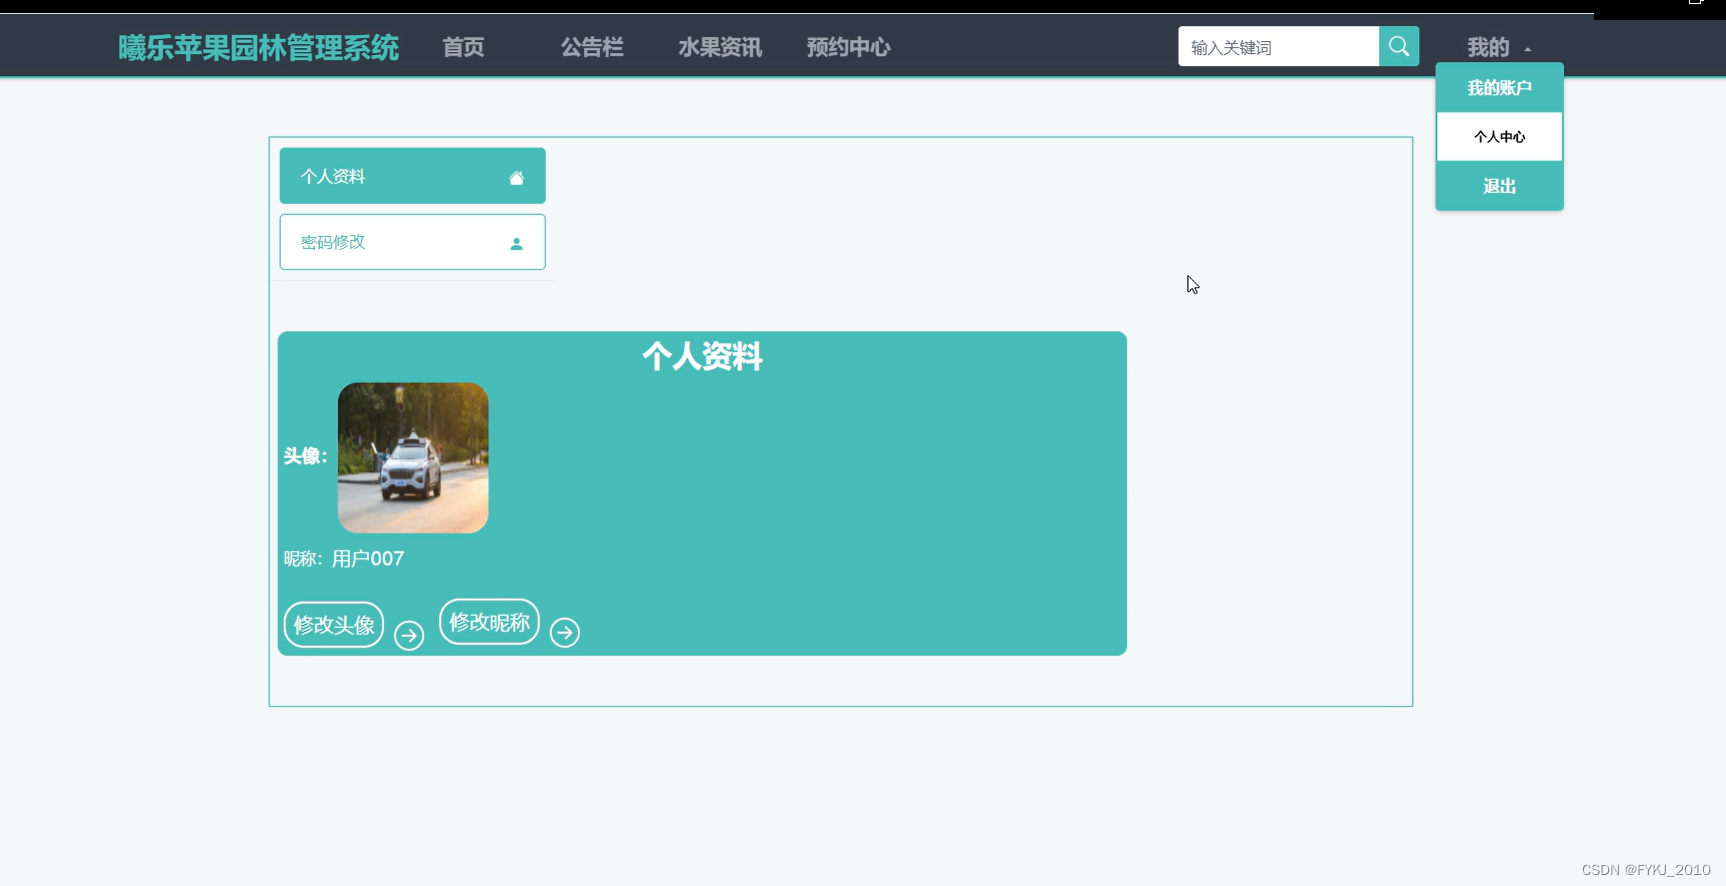This screenshot has height=886, width=1726.
Task: Click the car avatar image
Action: (413, 458)
